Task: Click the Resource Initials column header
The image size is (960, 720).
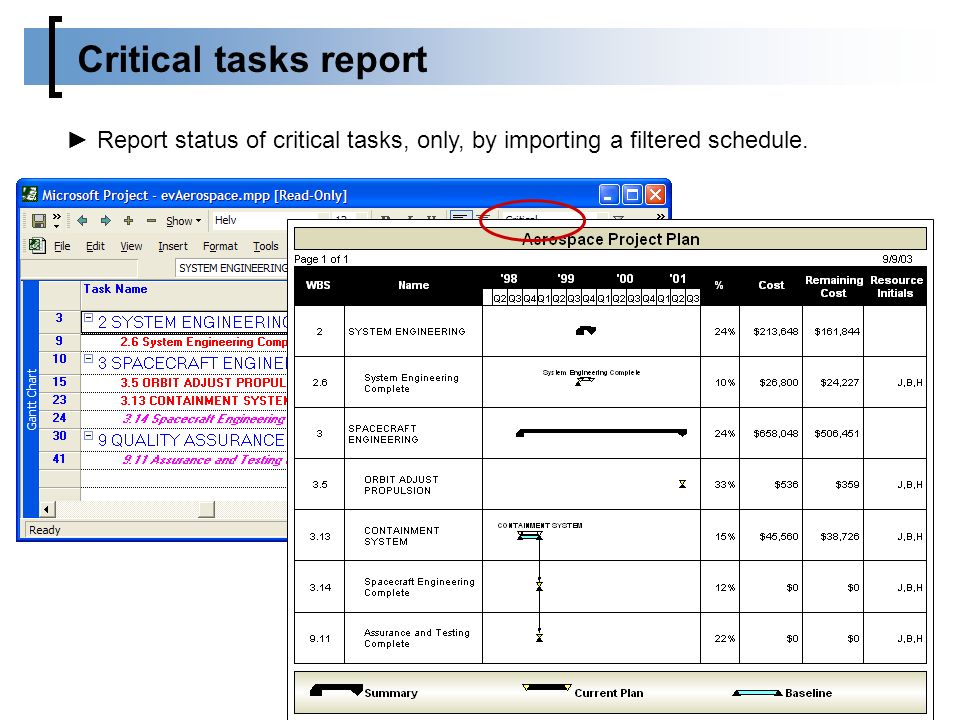Action: tap(896, 287)
